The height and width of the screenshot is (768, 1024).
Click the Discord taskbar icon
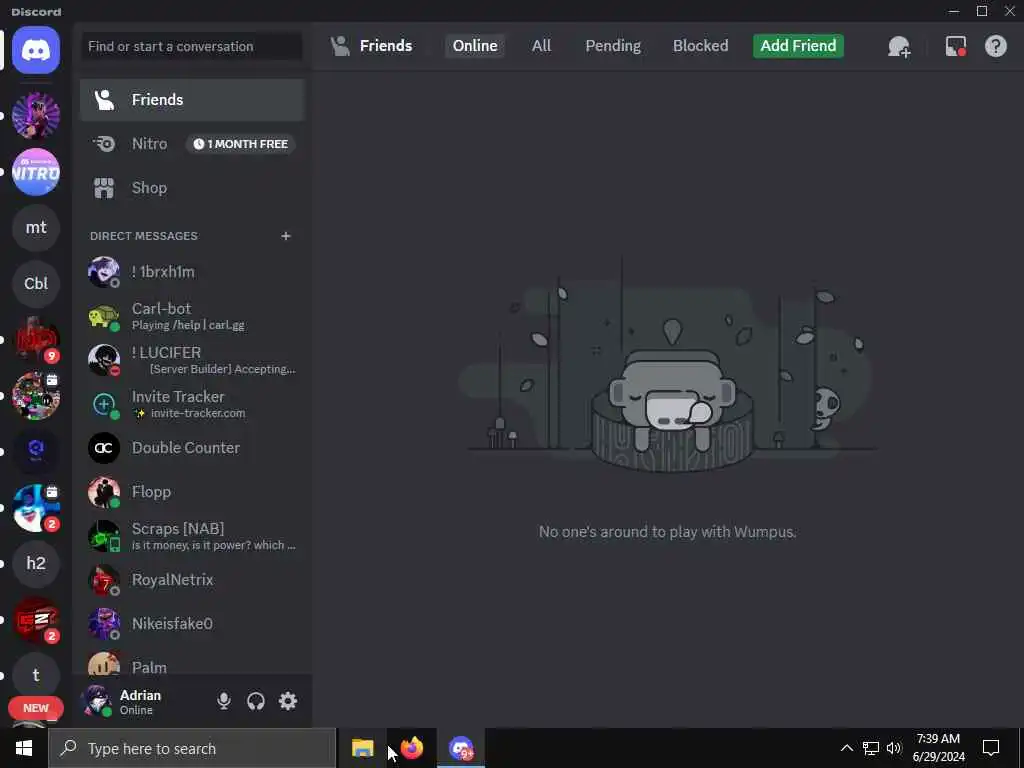[x=461, y=748]
